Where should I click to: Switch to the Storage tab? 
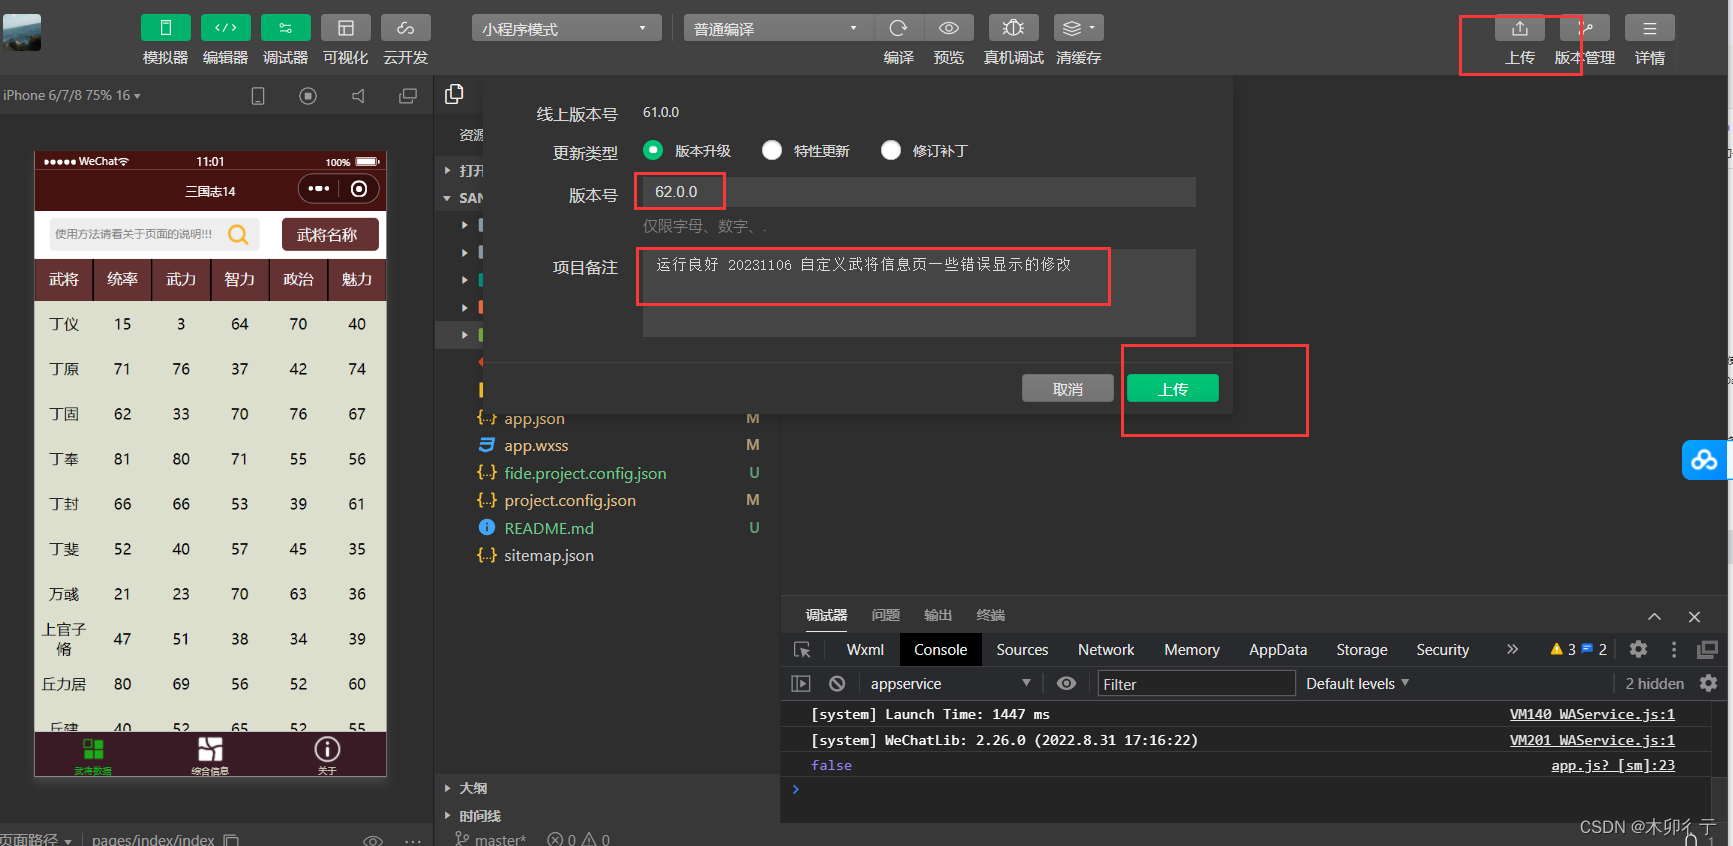[1362, 650]
